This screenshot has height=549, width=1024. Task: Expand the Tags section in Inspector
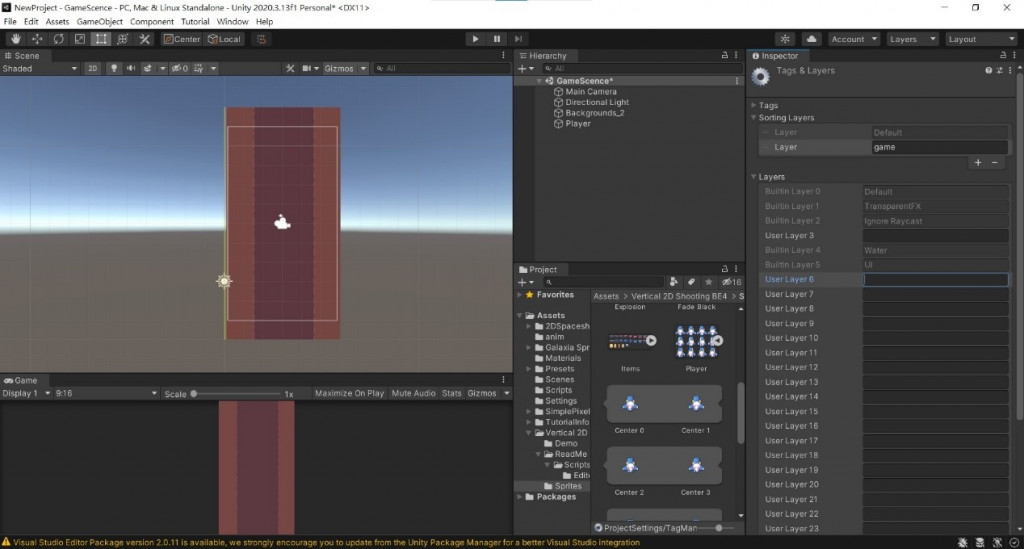(x=753, y=105)
